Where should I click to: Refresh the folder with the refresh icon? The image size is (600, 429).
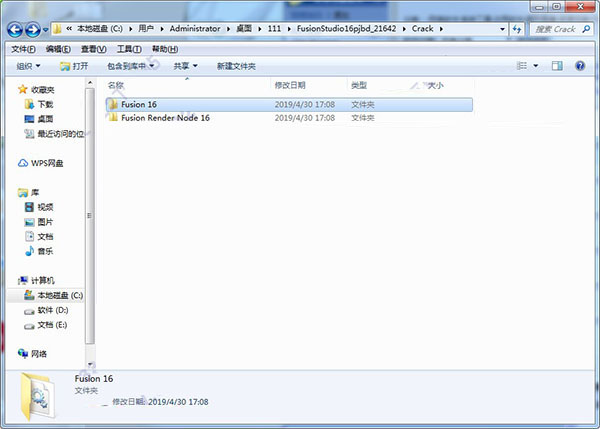coord(517,29)
